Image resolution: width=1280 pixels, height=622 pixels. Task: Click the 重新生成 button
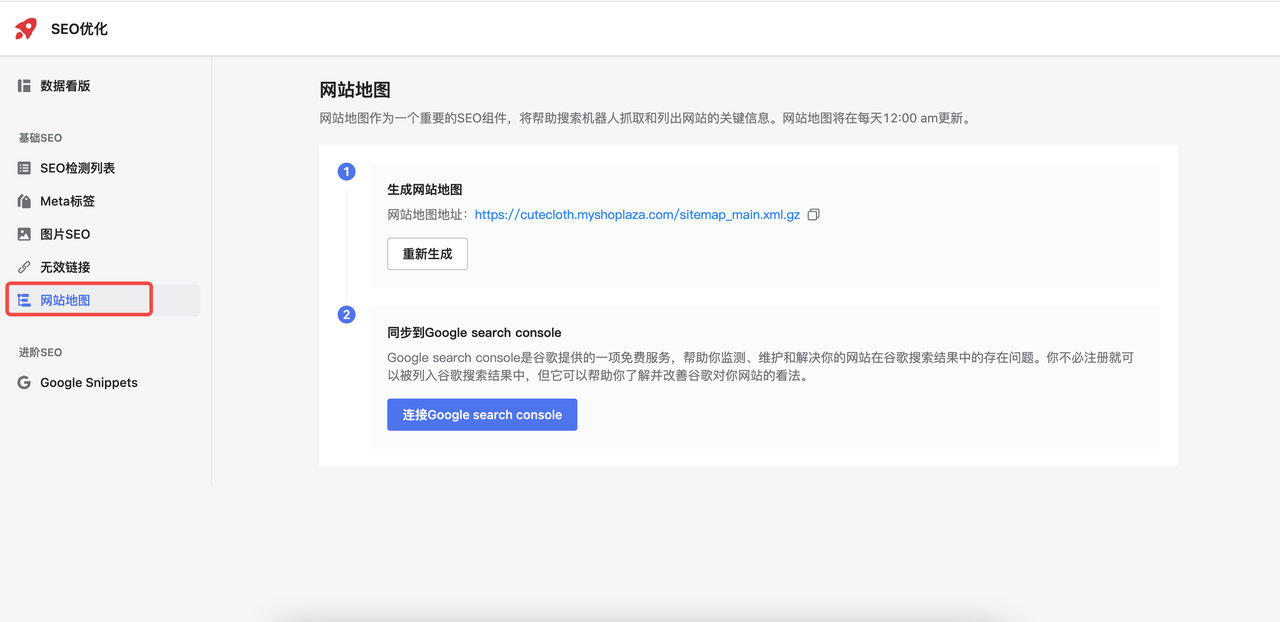[x=427, y=254]
